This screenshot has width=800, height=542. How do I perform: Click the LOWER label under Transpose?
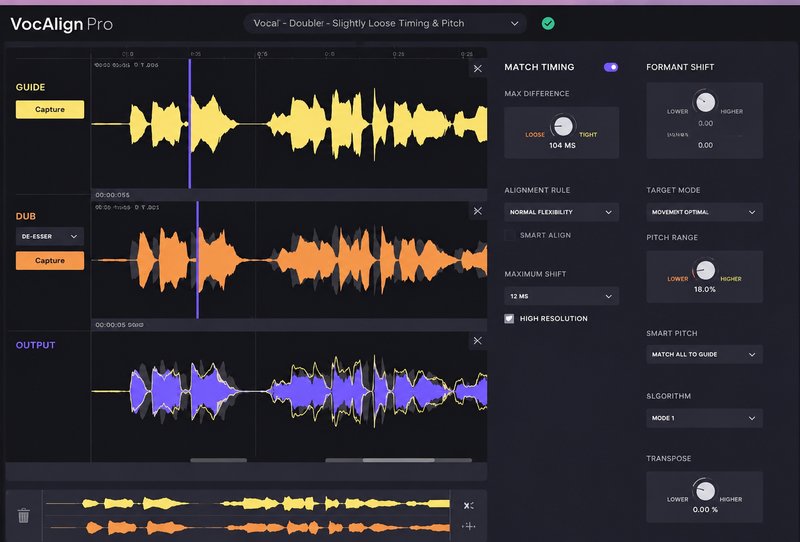point(678,500)
